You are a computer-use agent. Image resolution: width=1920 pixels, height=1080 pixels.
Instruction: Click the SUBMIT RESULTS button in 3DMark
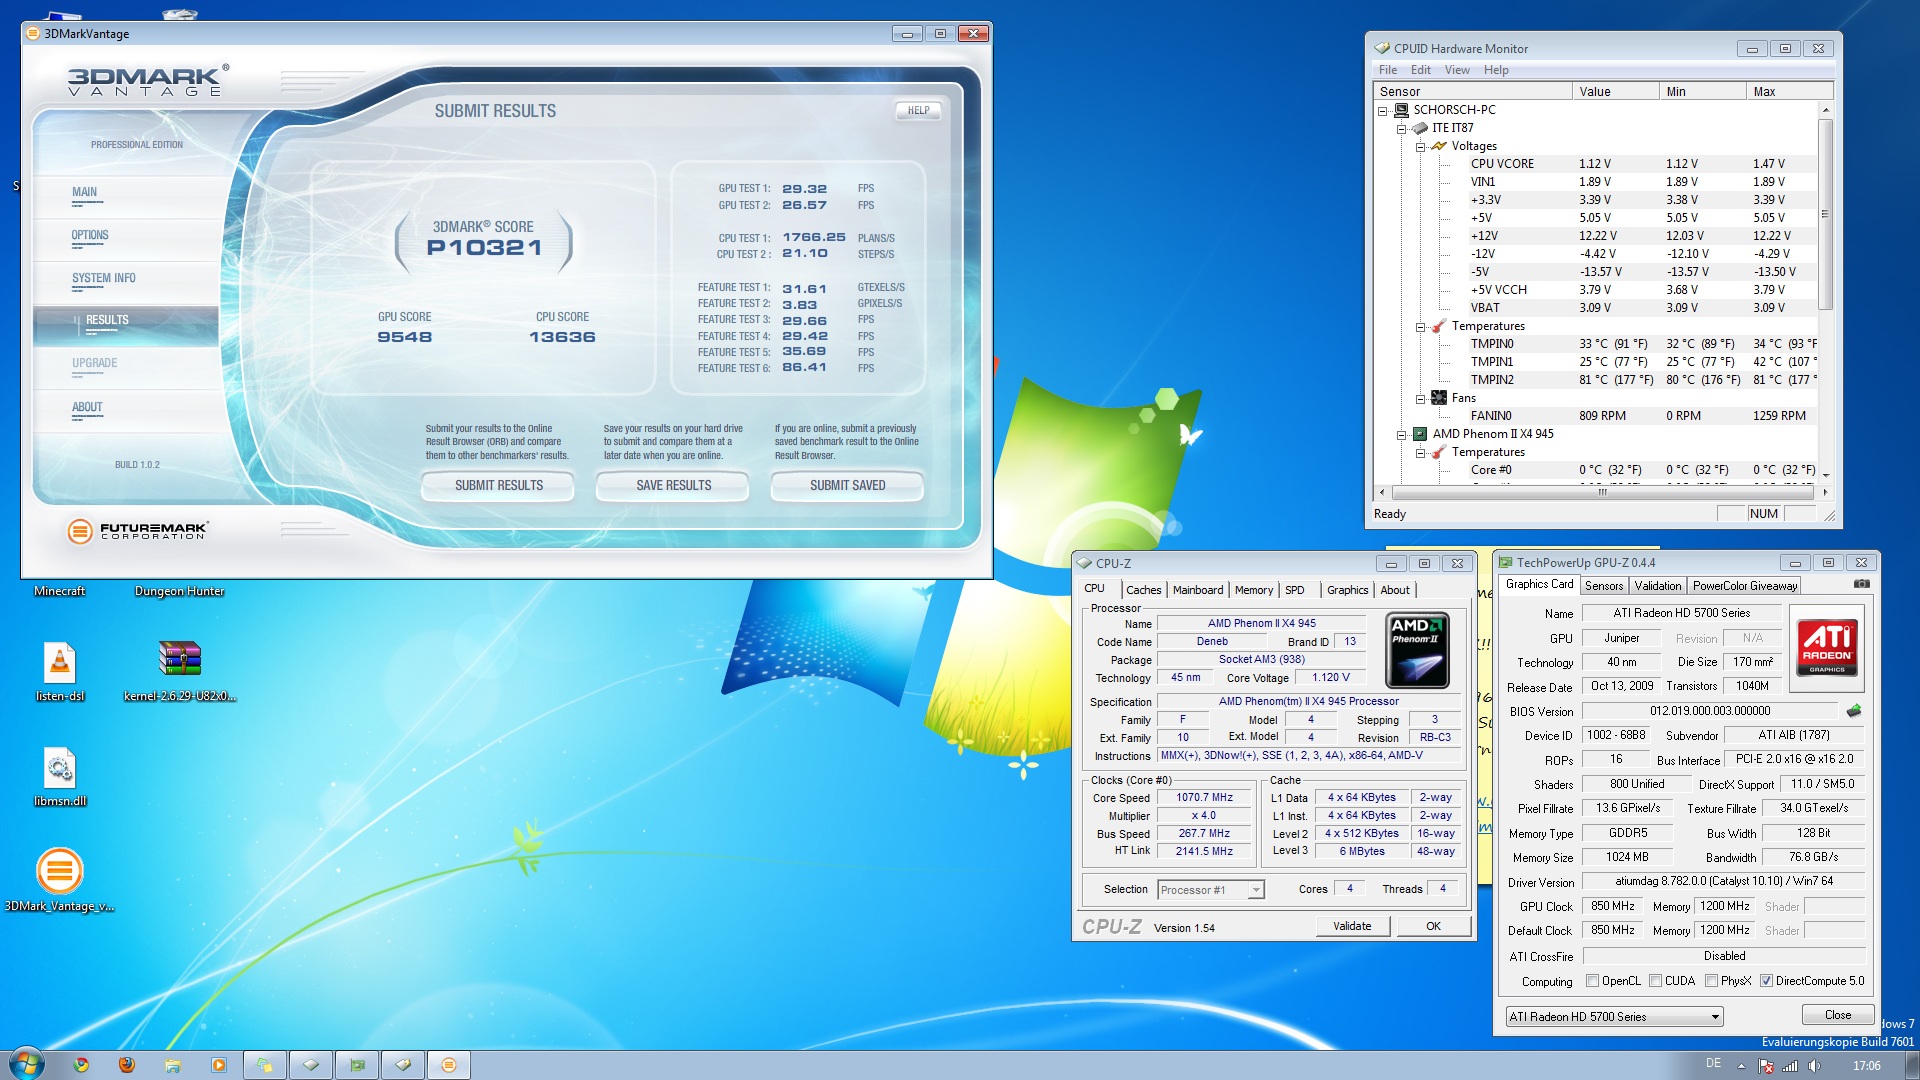pos(499,486)
